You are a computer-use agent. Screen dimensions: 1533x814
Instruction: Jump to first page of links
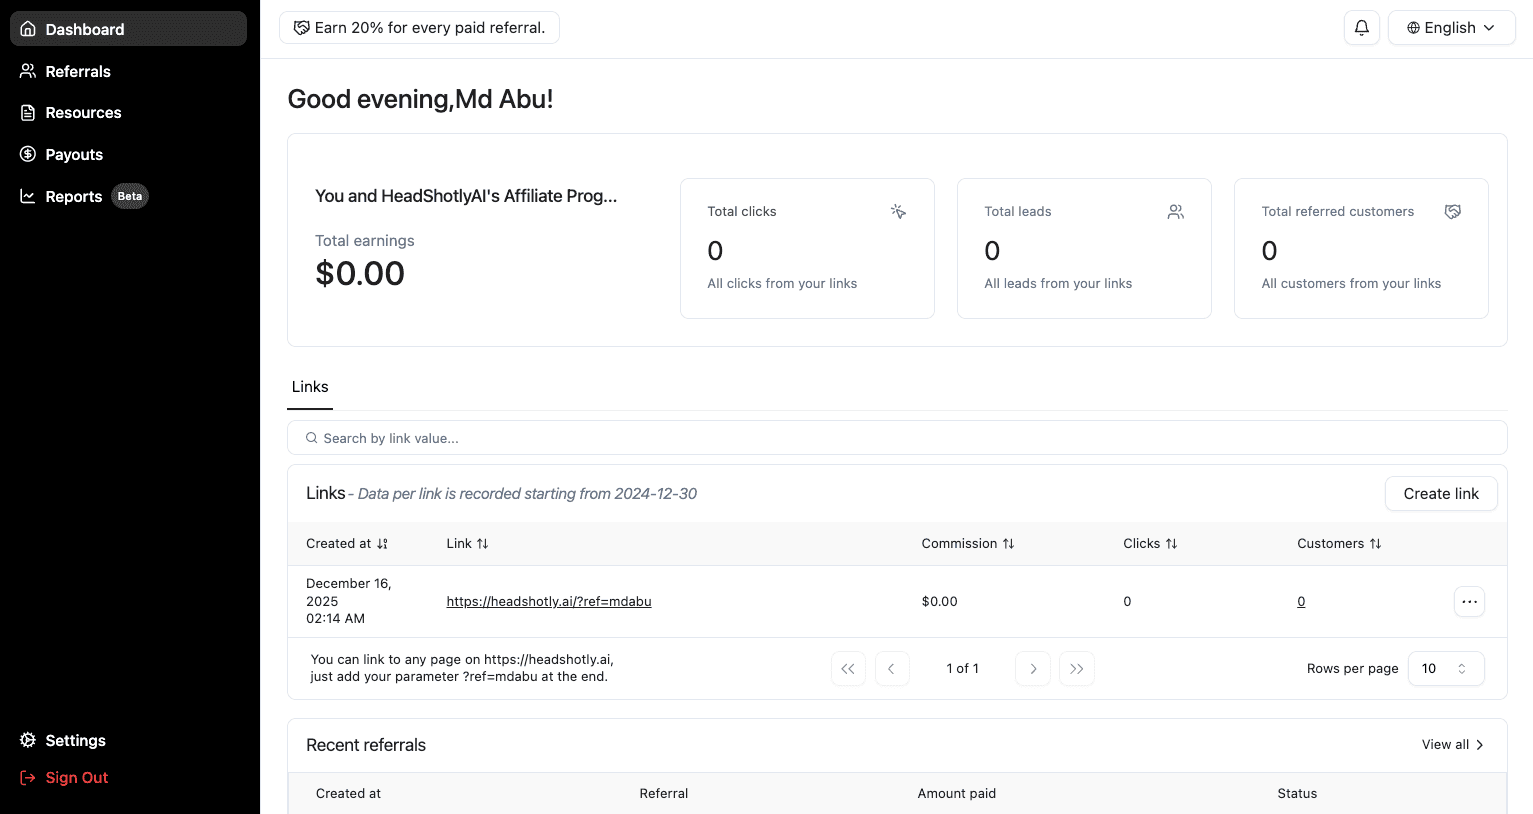(847, 669)
